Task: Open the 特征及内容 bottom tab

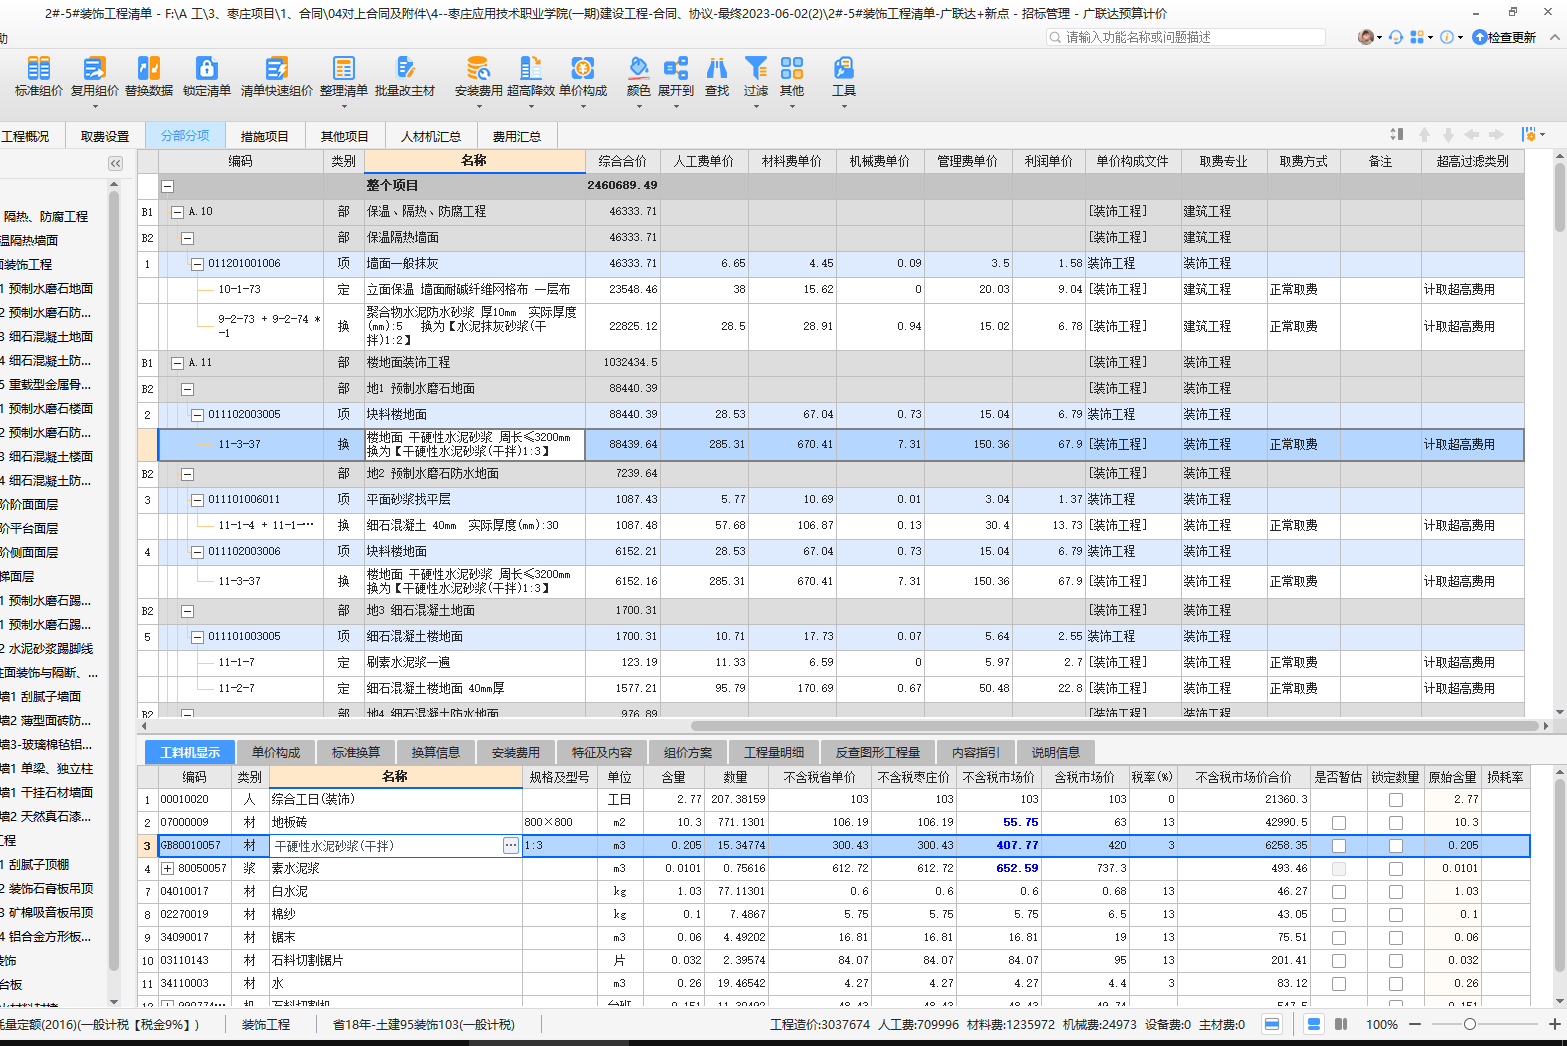Action: point(602,752)
